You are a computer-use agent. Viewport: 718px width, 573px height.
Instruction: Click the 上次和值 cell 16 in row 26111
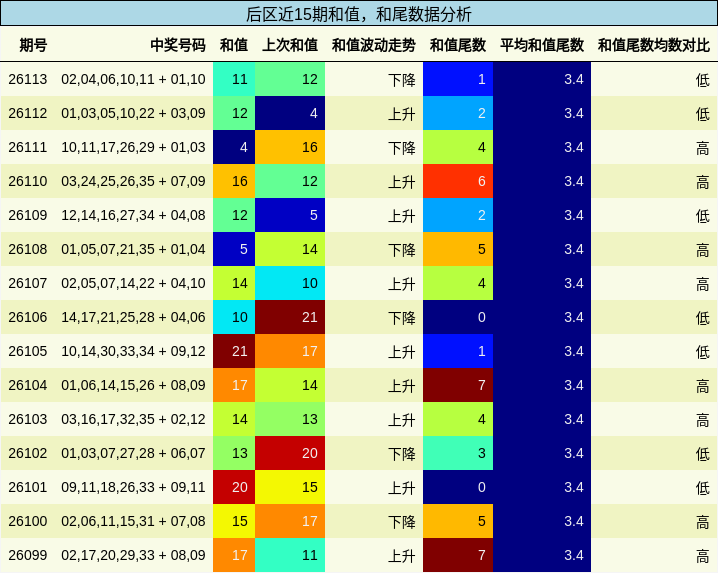[x=290, y=147]
